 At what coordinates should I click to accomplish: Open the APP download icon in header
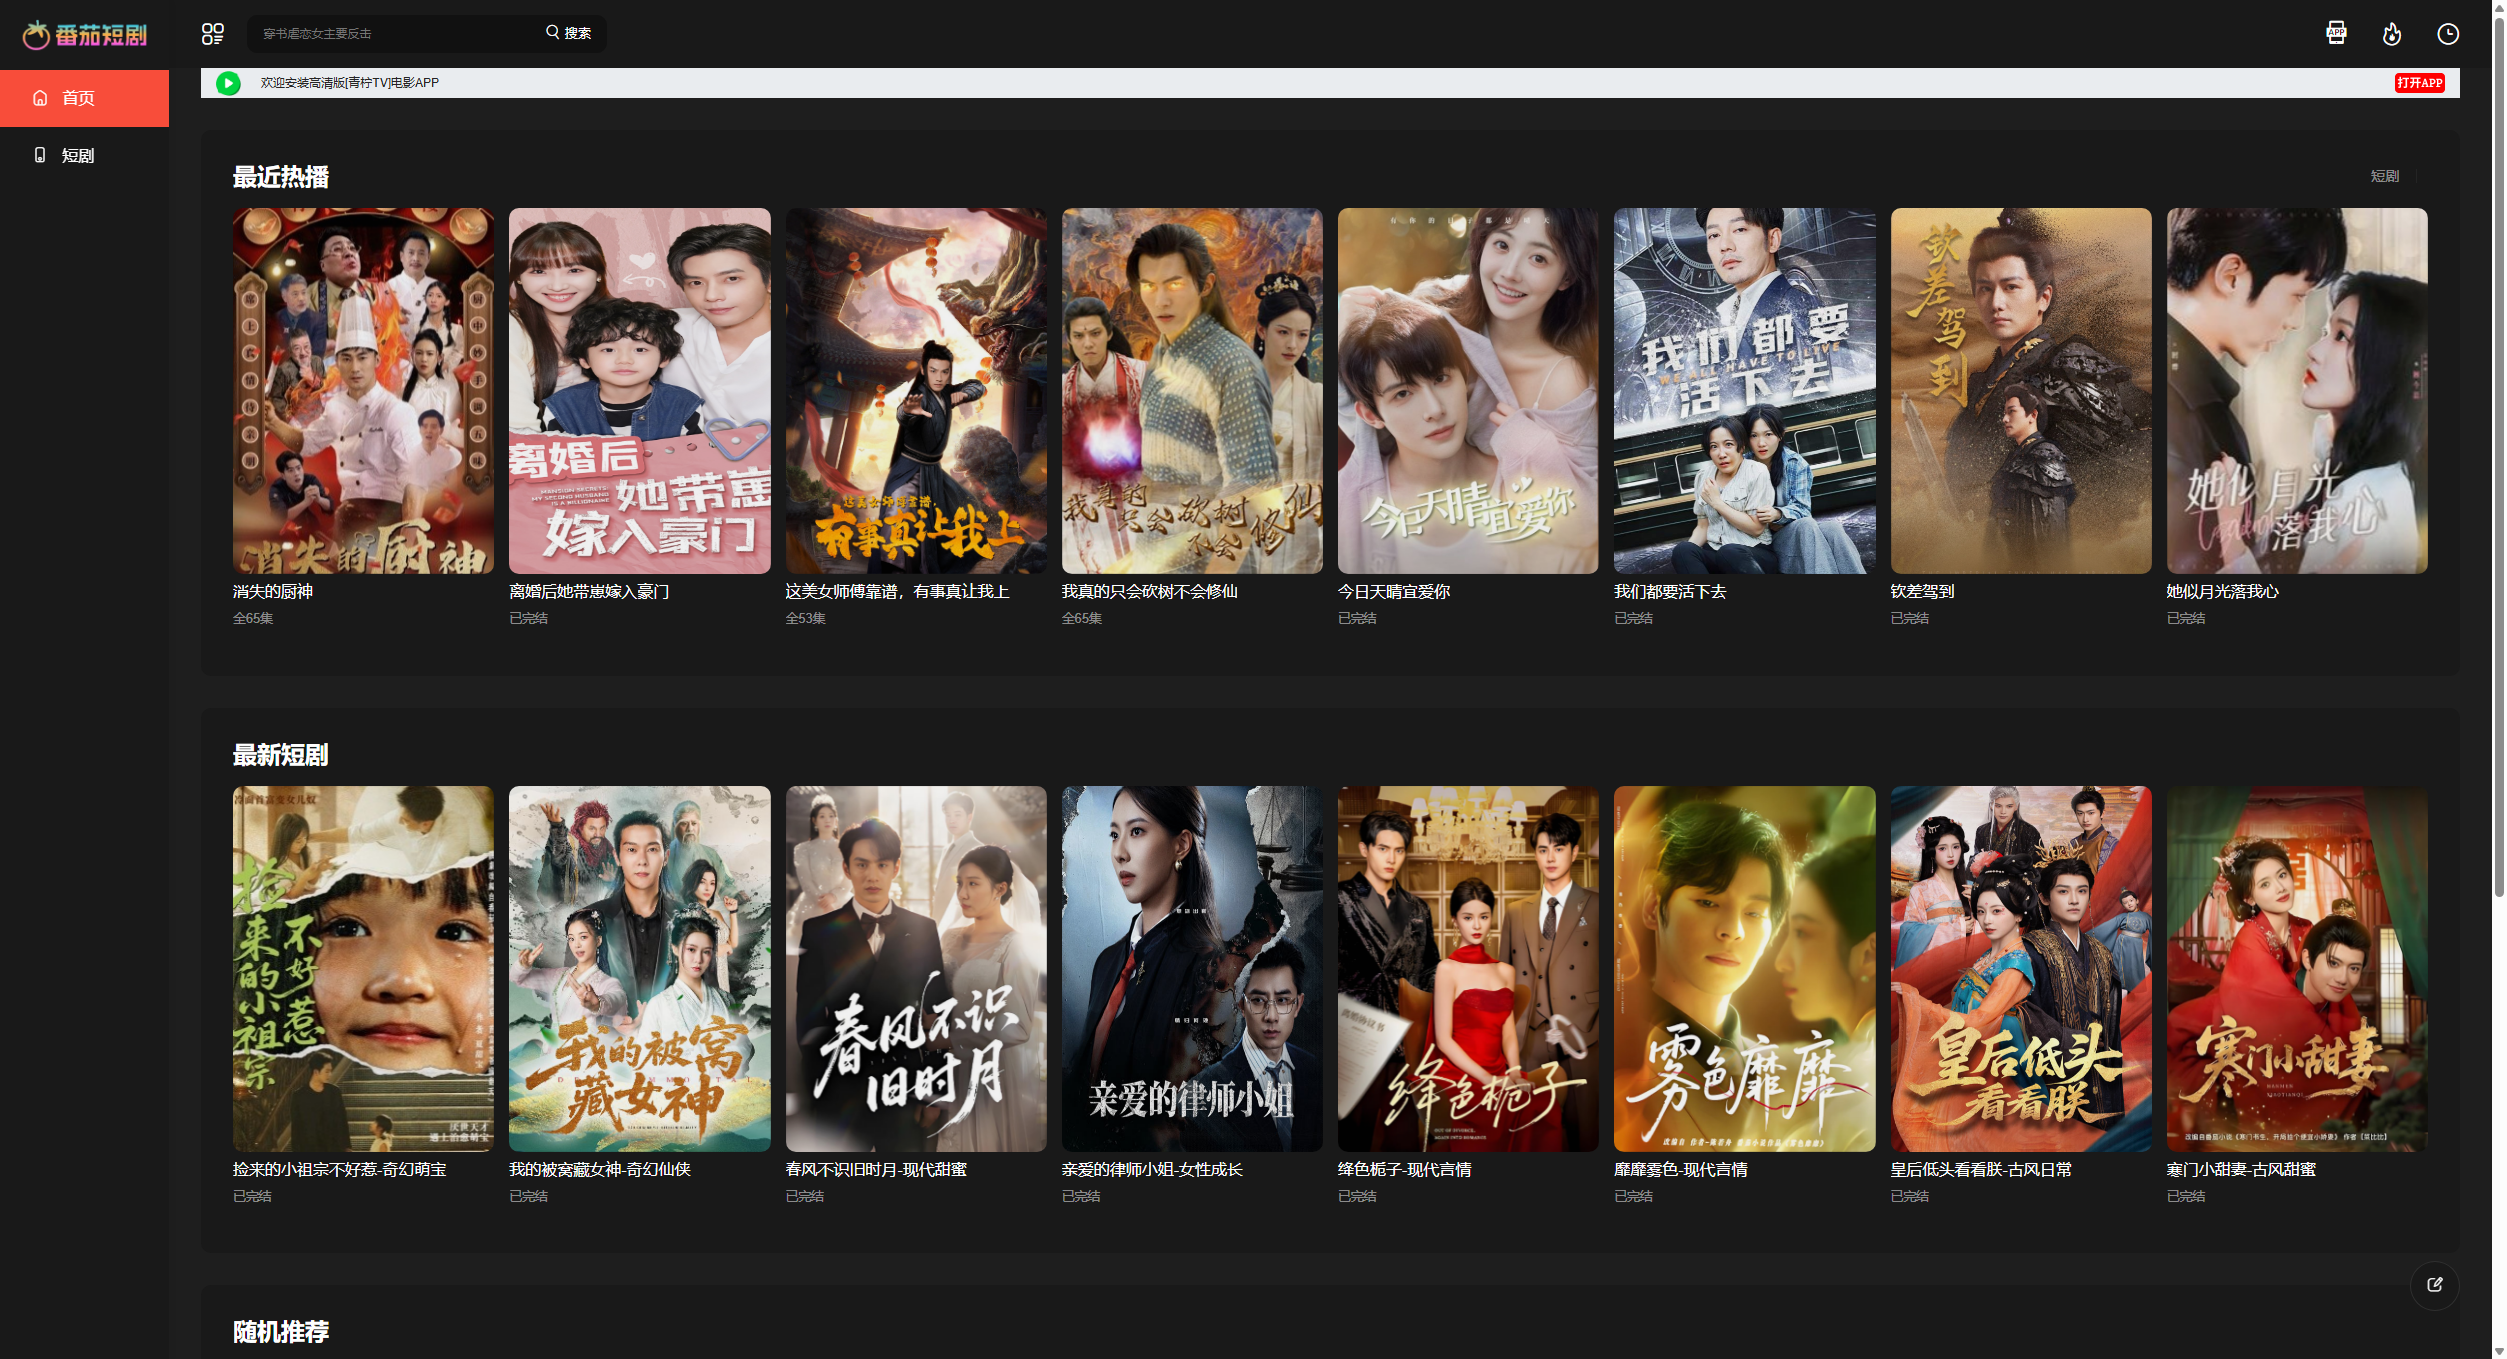(x=2336, y=34)
